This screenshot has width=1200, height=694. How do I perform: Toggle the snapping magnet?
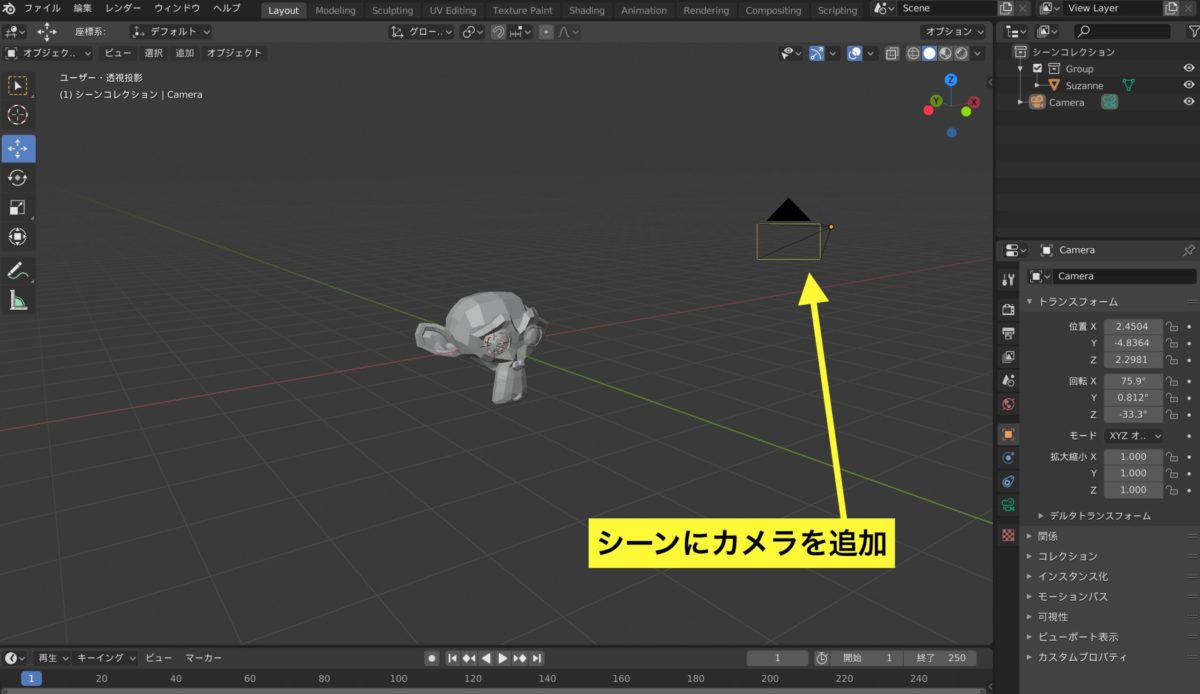click(498, 32)
